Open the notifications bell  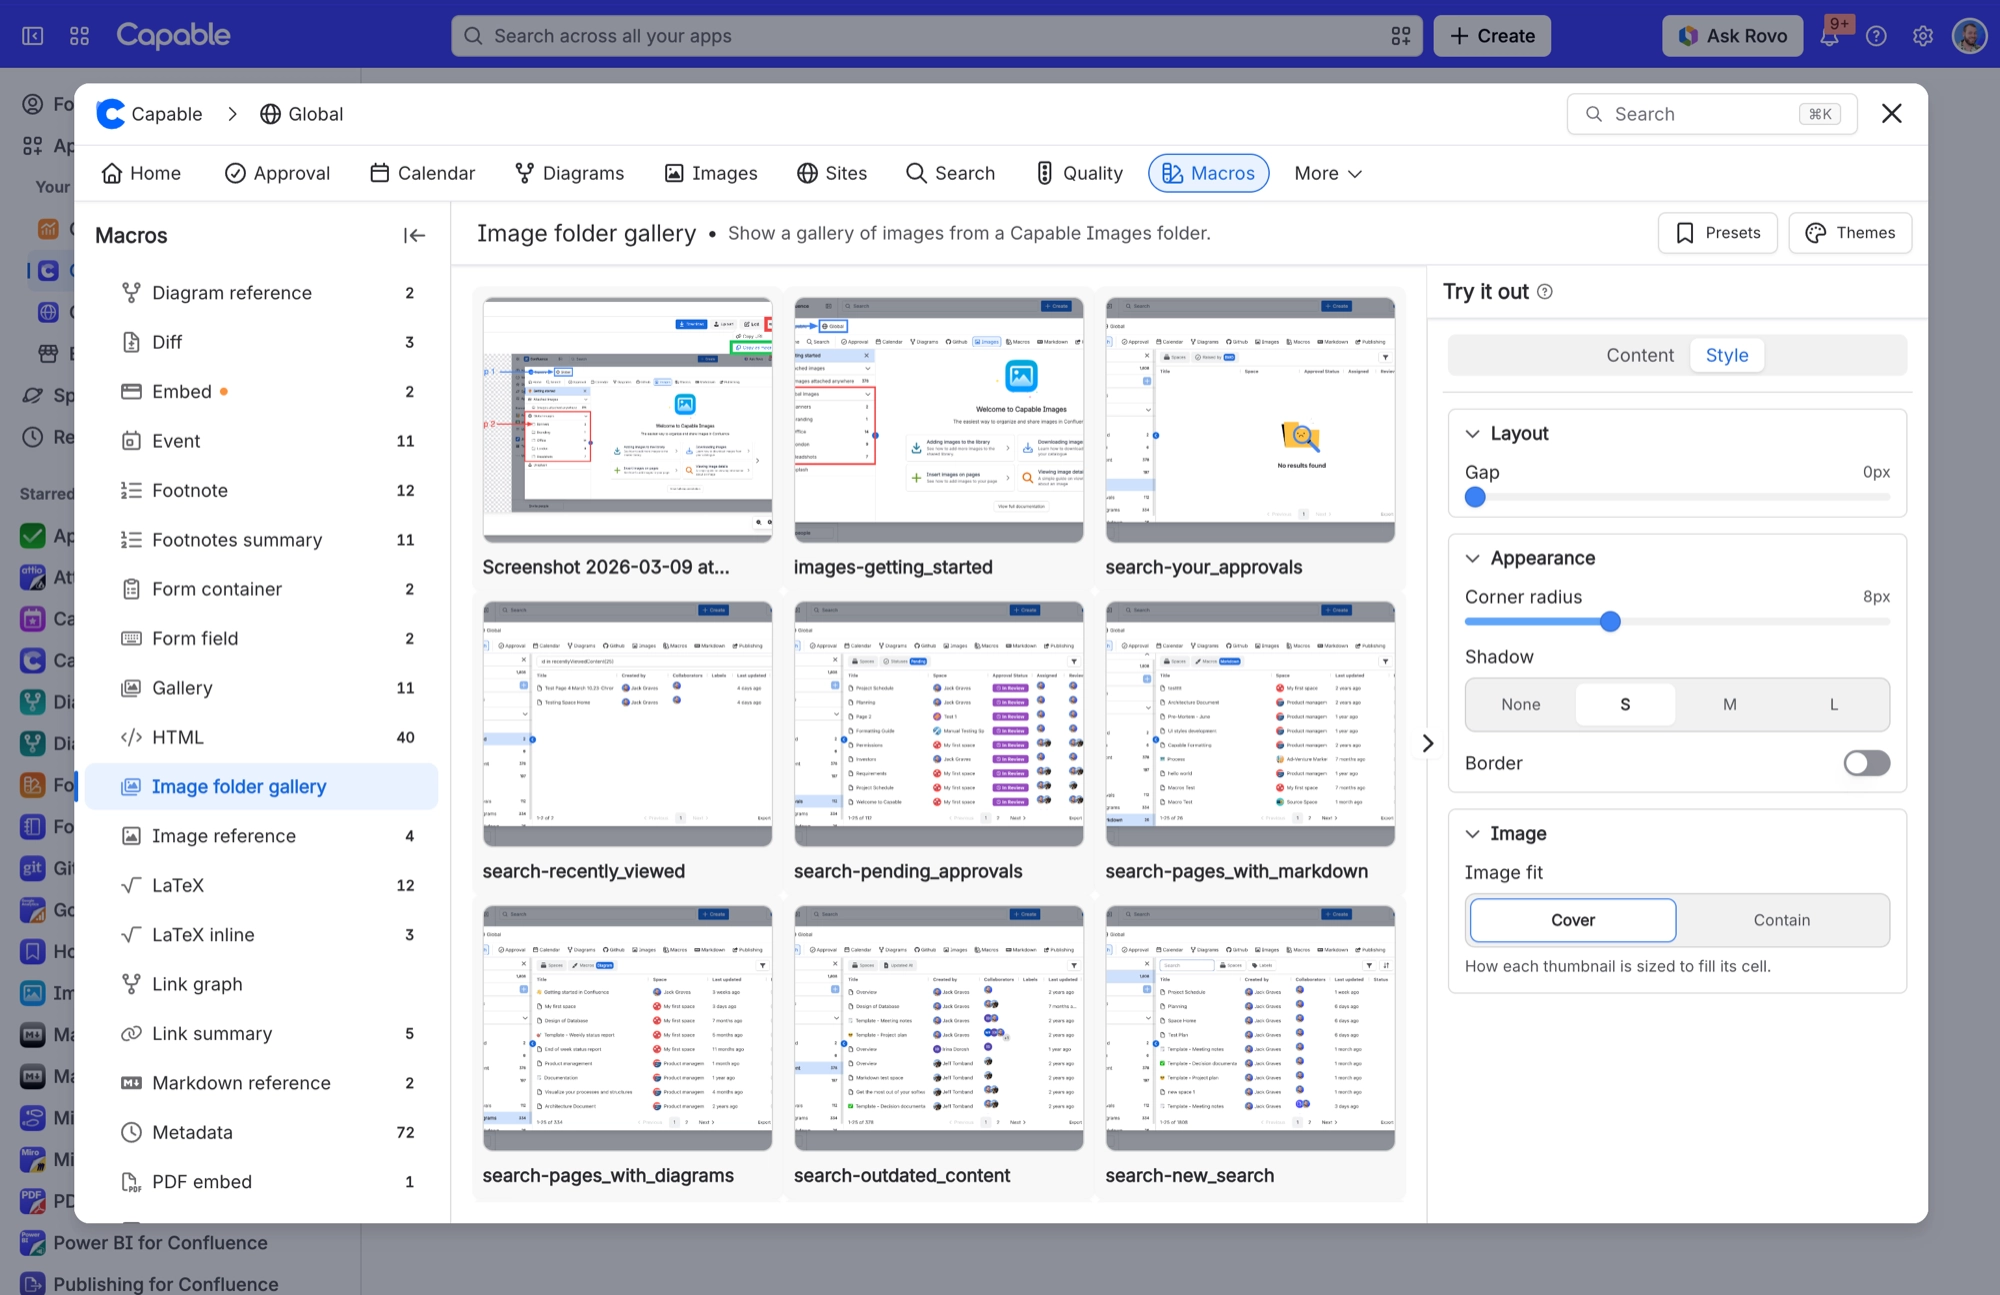pos(1830,36)
